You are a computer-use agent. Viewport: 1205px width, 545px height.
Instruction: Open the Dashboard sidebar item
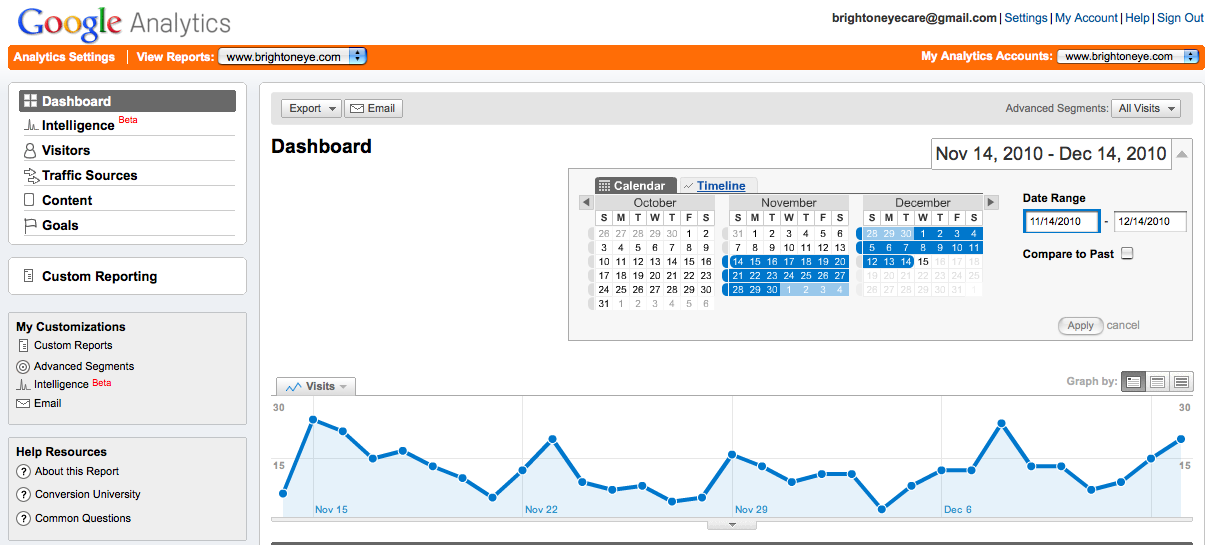(x=128, y=101)
